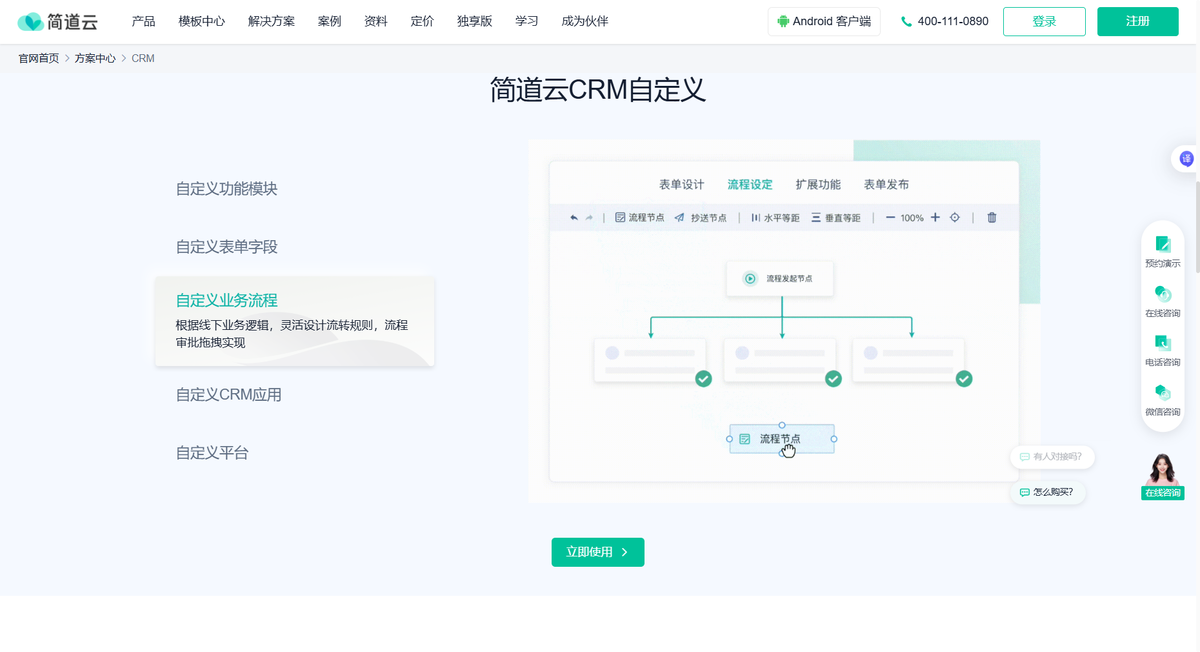Click the Android 客户端 button

tap(824, 21)
